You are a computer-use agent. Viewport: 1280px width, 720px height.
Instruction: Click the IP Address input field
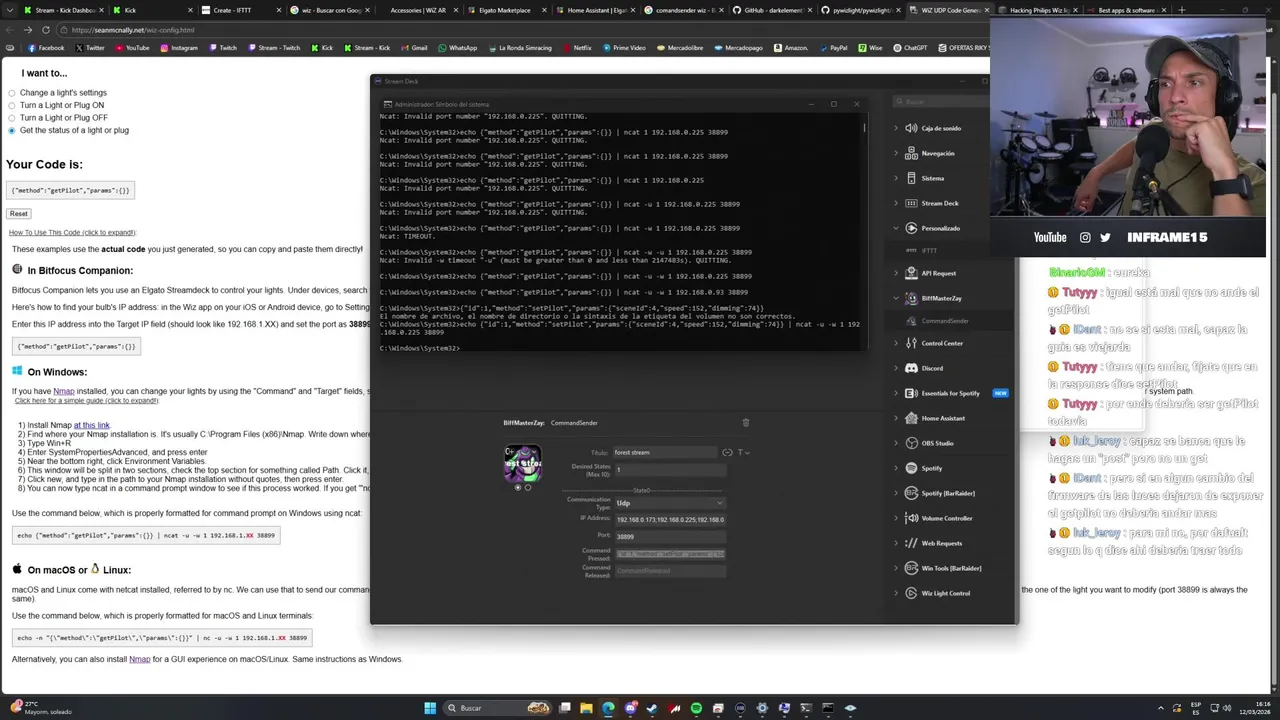click(x=669, y=519)
